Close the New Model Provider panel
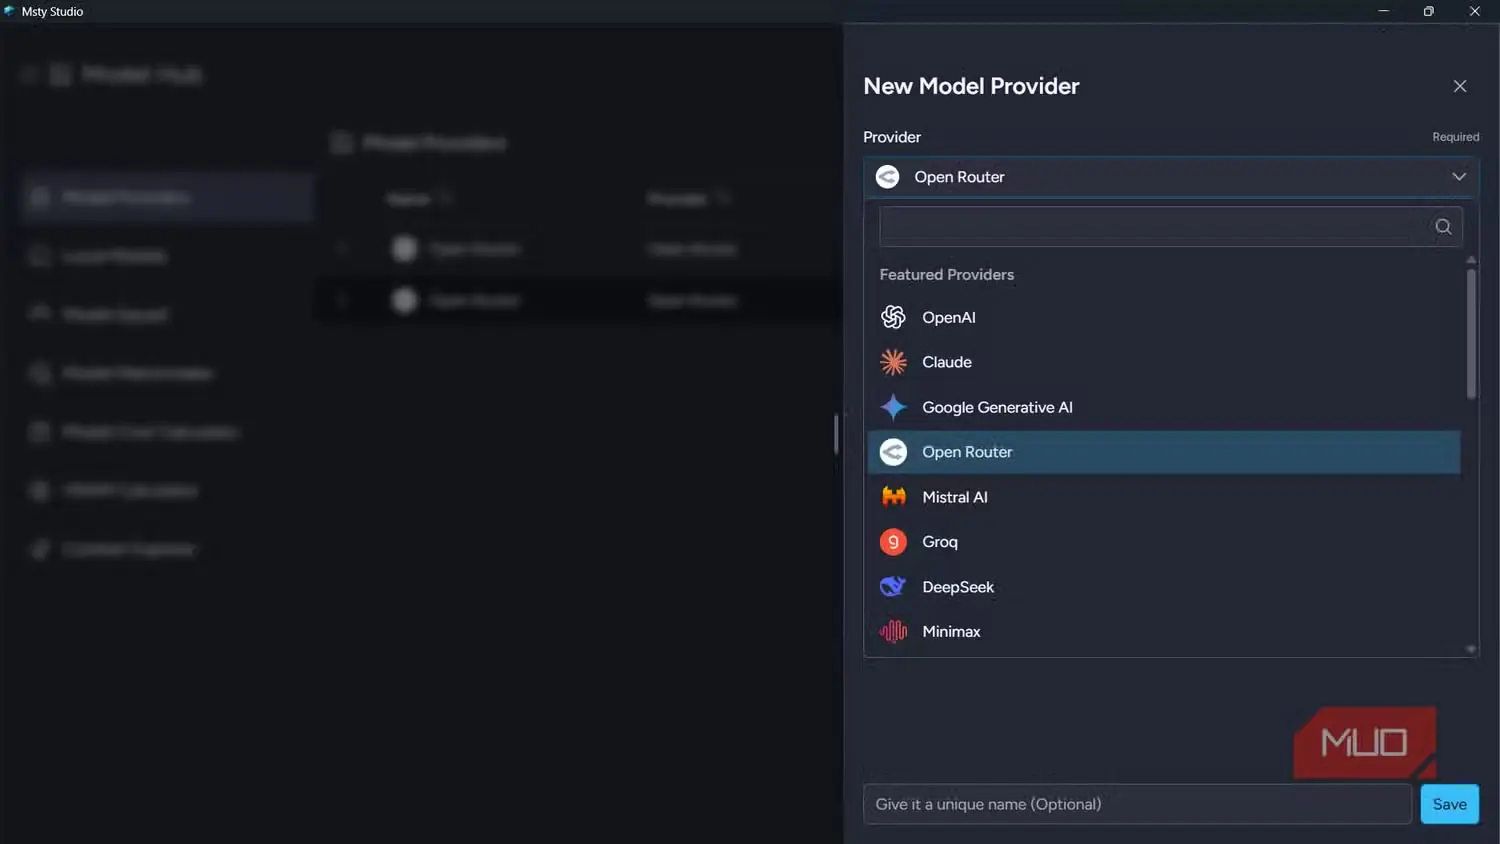1500x844 pixels. coord(1460,86)
